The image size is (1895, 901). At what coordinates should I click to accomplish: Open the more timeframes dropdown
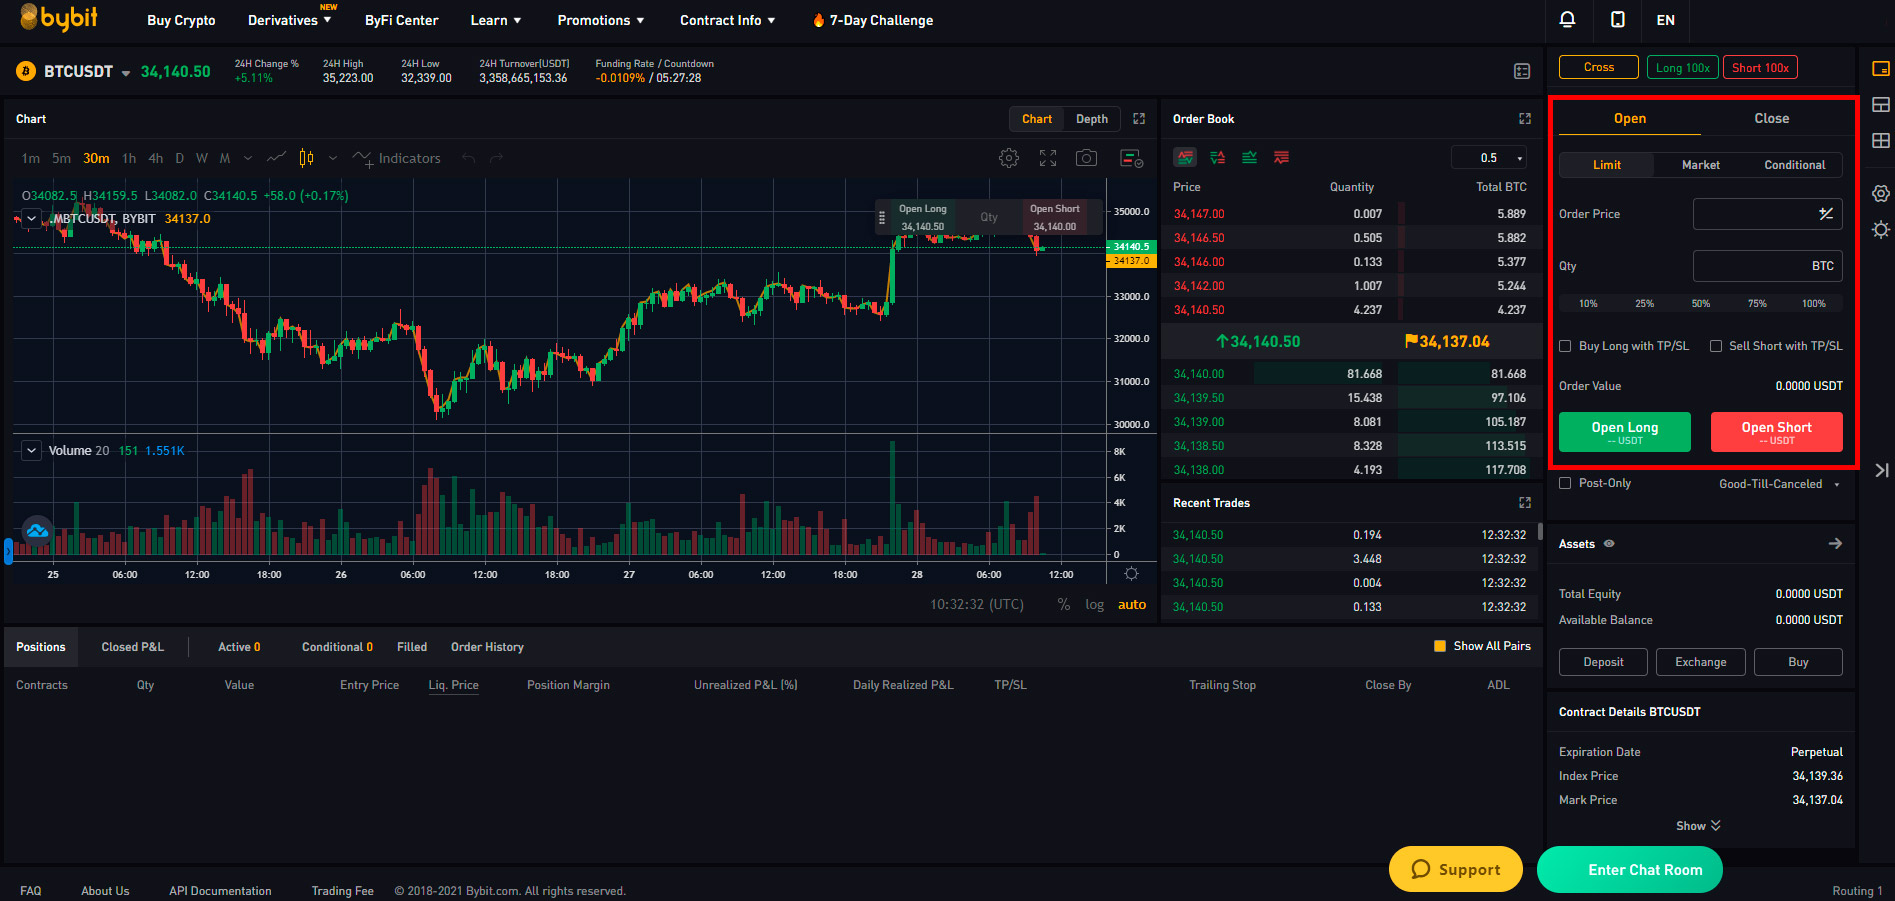(248, 158)
